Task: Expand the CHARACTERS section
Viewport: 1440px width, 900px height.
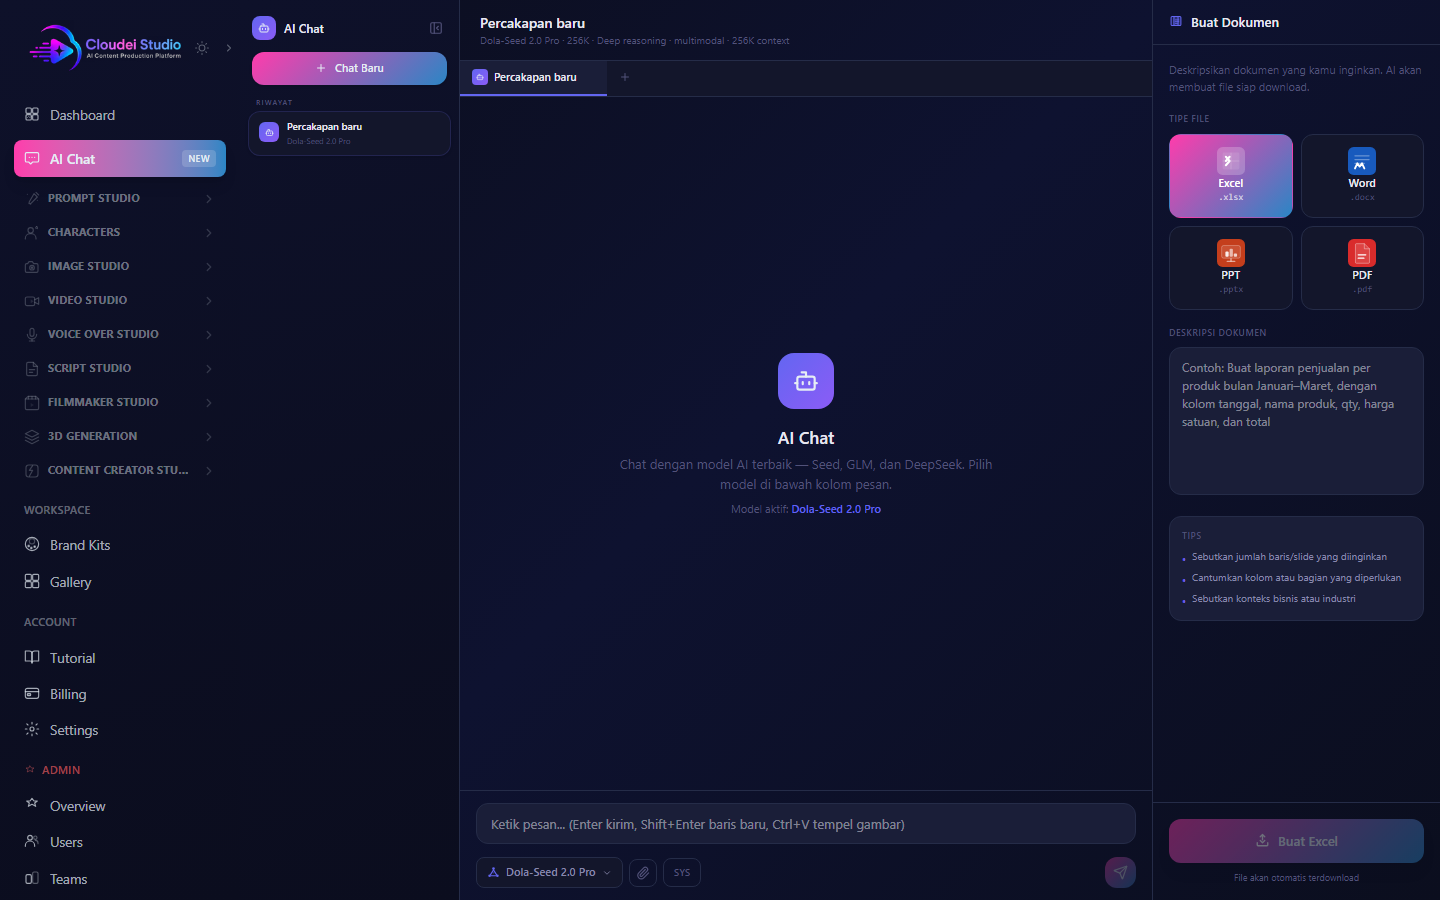Action: tap(120, 232)
